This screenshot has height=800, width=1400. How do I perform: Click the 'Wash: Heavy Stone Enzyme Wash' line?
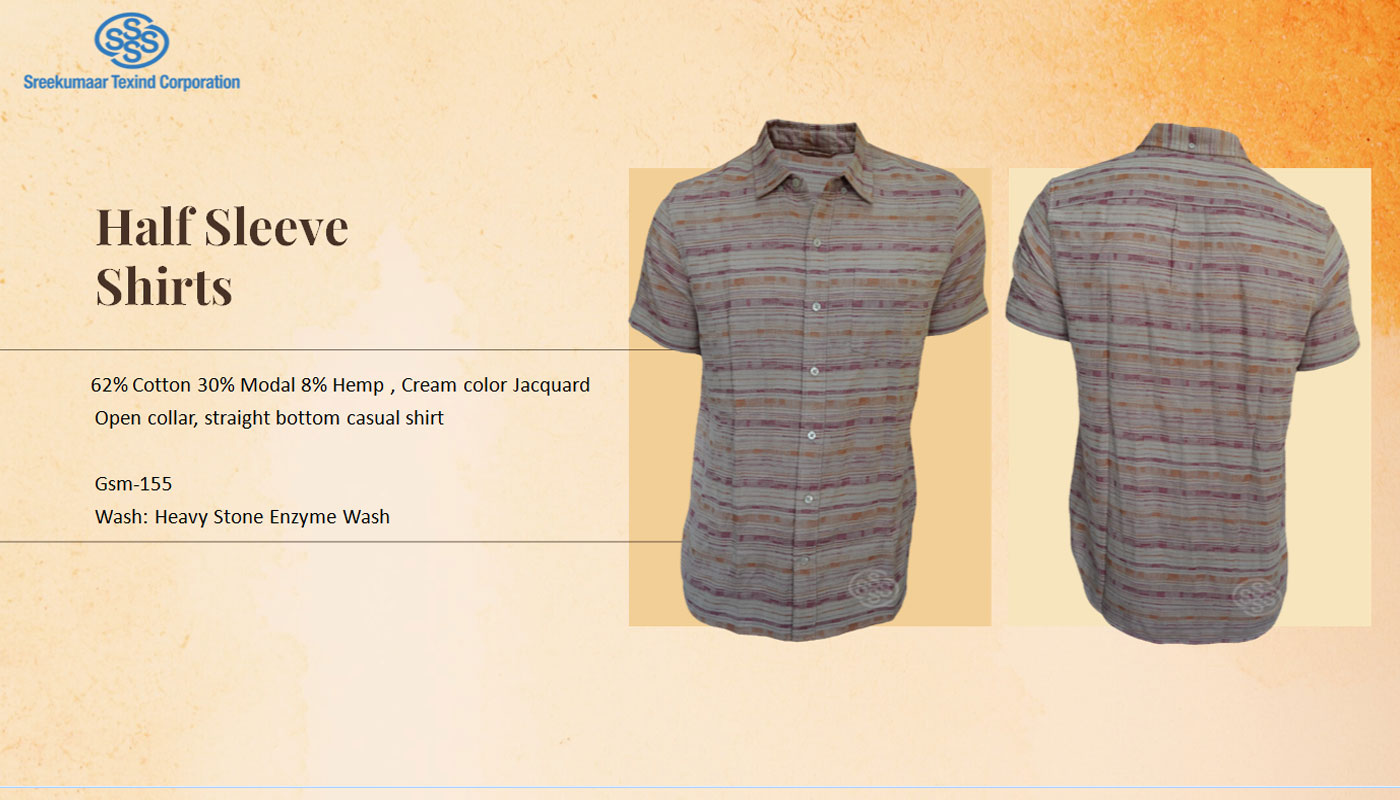(x=242, y=517)
